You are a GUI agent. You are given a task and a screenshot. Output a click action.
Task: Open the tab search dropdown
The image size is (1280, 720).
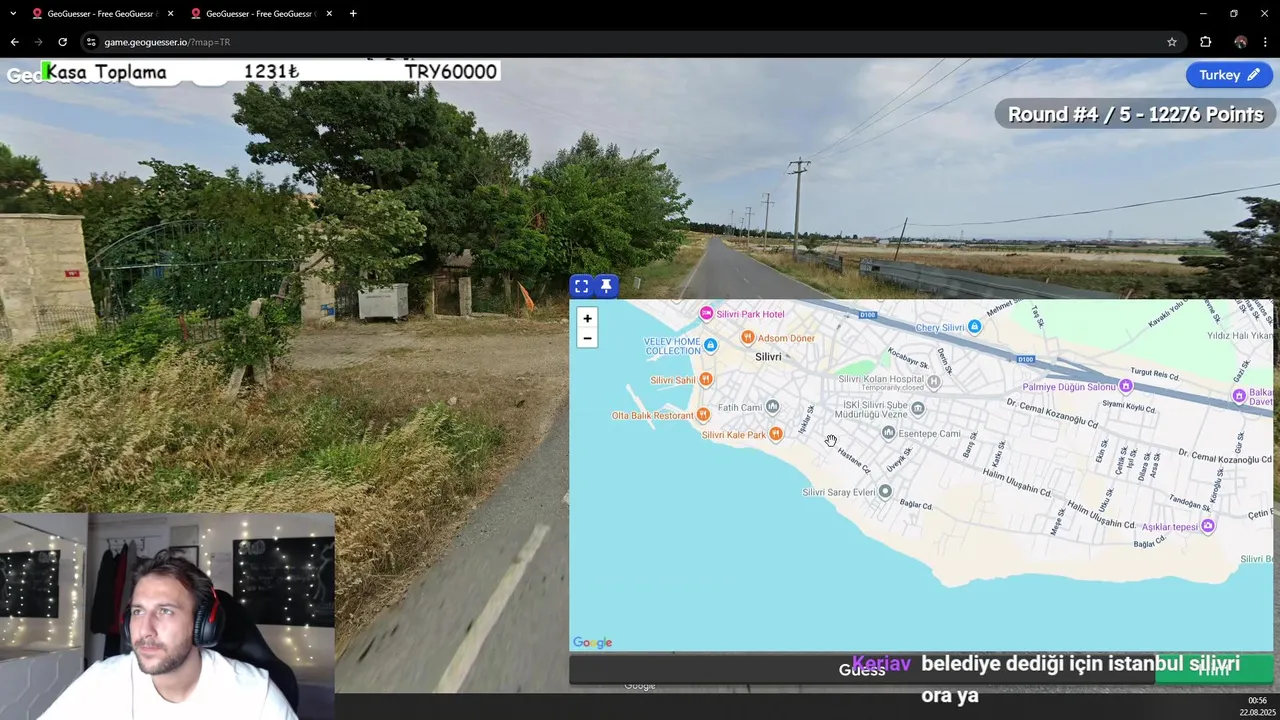[x=13, y=13]
